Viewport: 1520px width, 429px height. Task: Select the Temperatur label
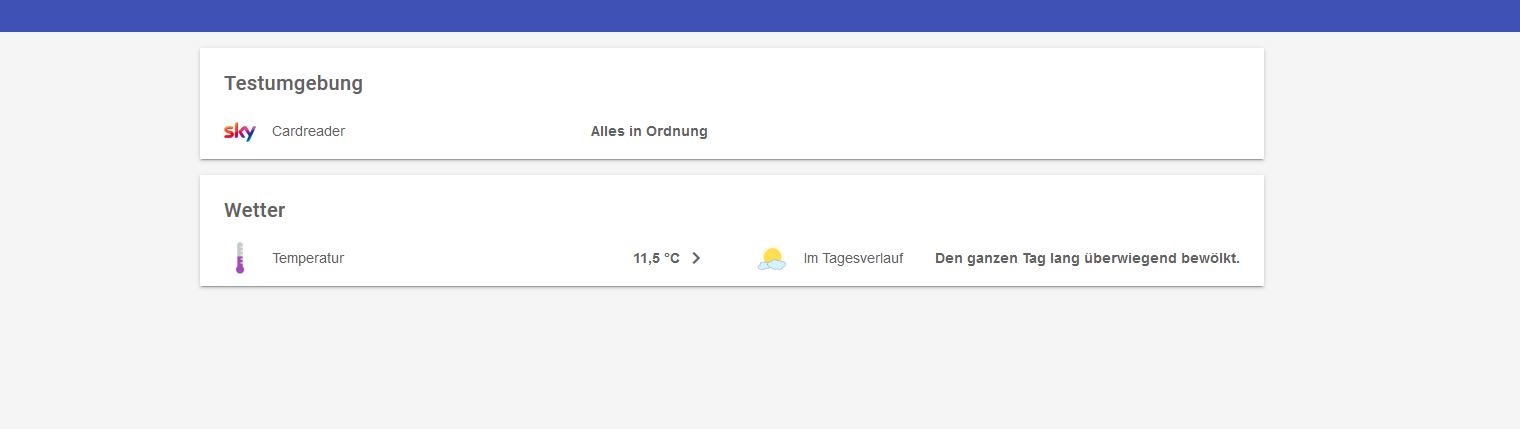coord(308,258)
